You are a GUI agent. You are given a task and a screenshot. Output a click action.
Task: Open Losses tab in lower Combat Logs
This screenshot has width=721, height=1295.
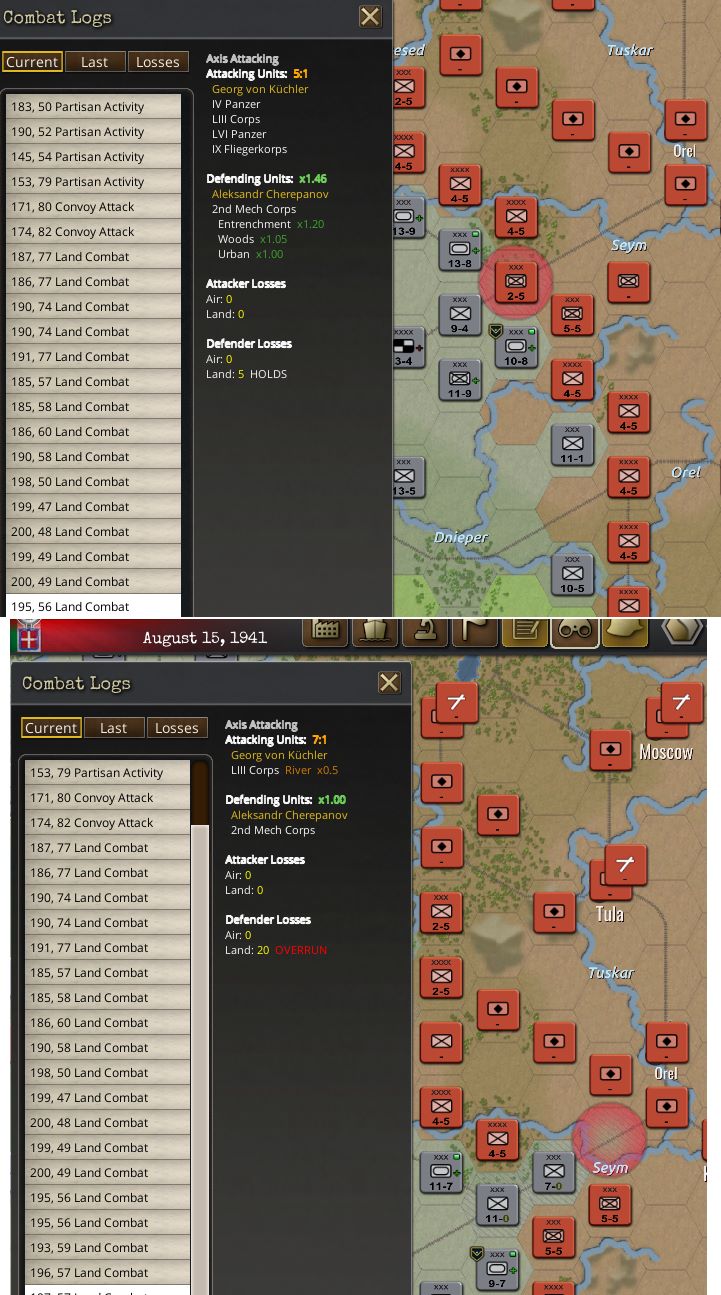[x=177, y=728]
